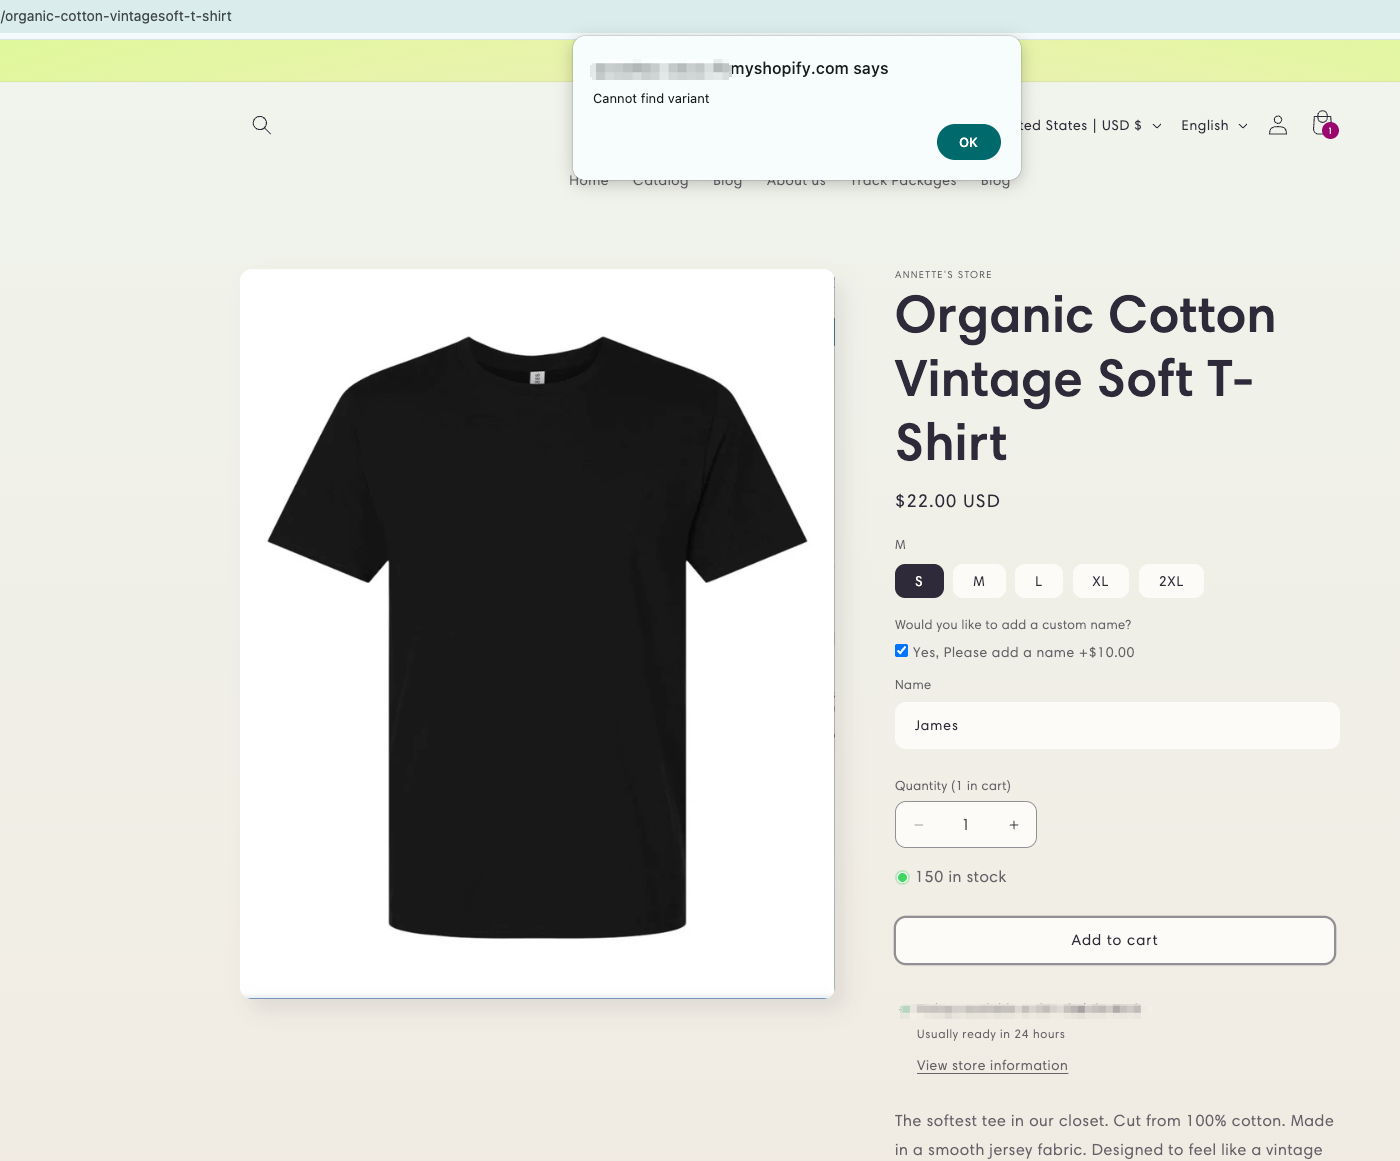This screenshot has width=1400, height=1161.
Task: Pick the XL size option
Action: [1100, 581]
